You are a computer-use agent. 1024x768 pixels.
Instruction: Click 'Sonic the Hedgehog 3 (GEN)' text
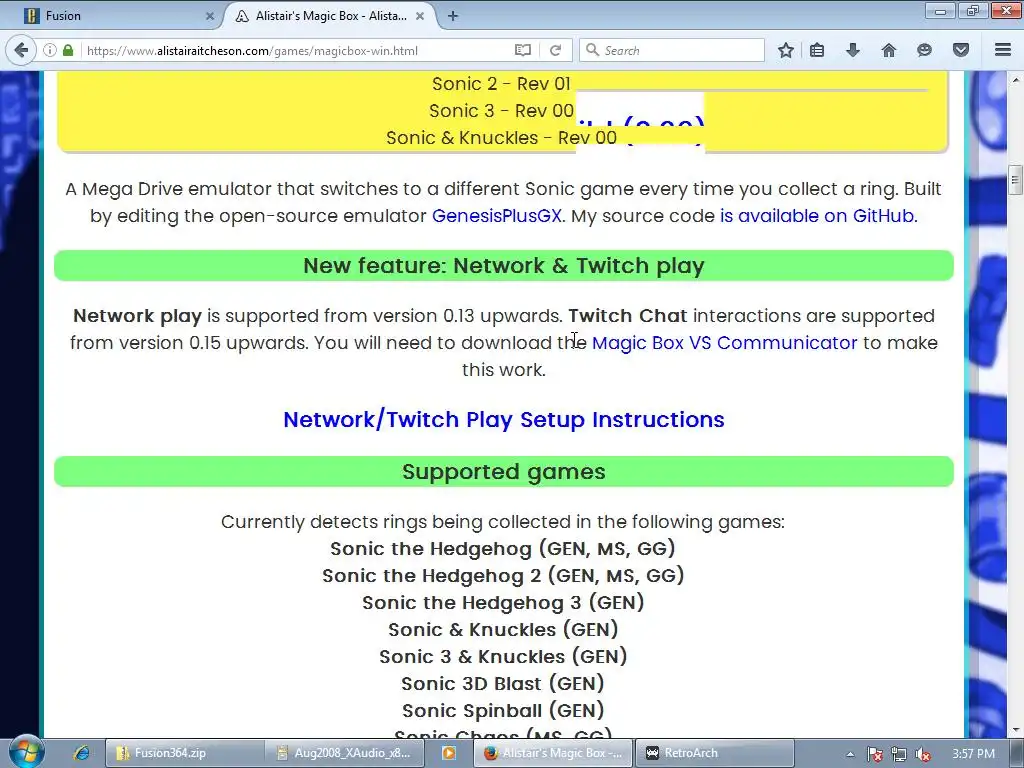point(503,602)
